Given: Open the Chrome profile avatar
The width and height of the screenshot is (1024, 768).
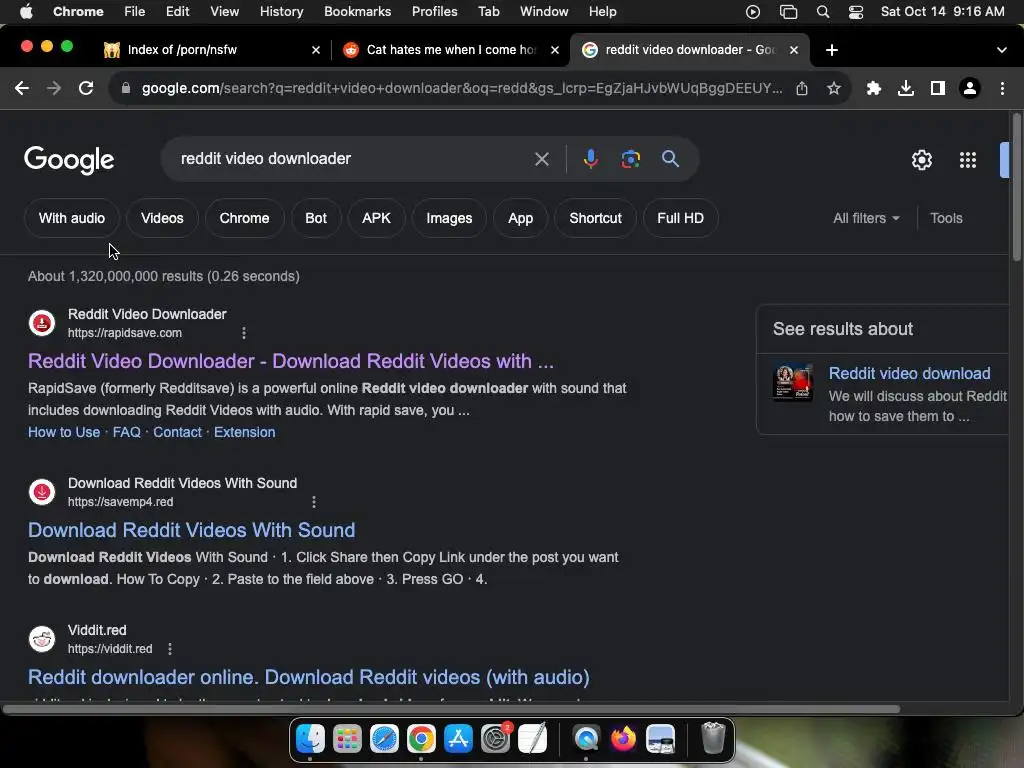Looking at the screenshot, I should tap(970, 88).
